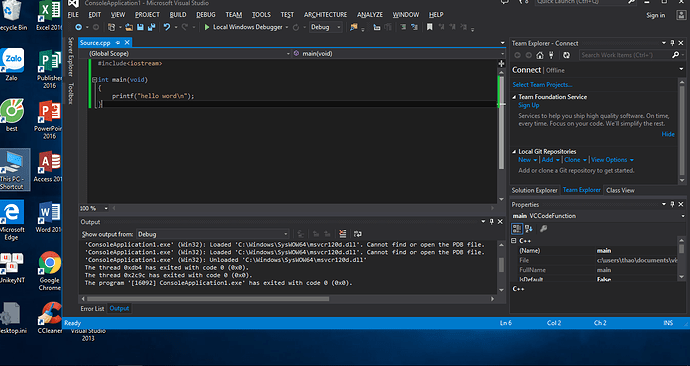The image size is (690, 366).
Task: Collapse the main function code block
Action: 95,80
